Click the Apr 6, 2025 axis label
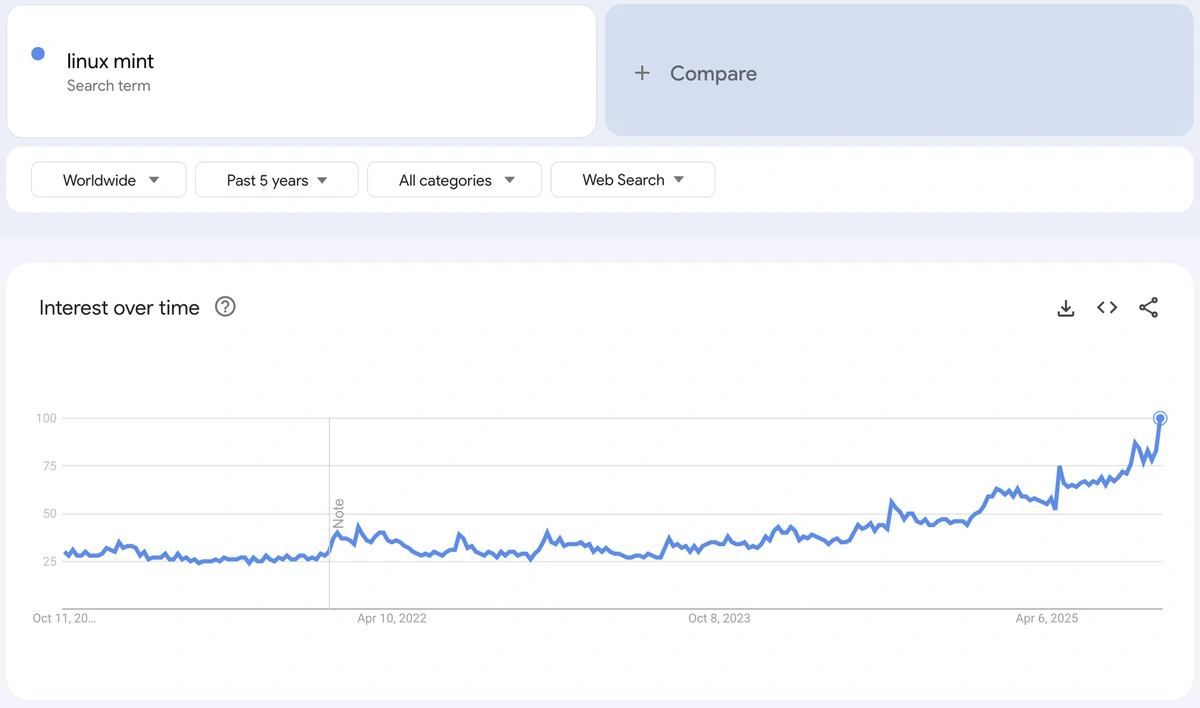This screenshot has height=708, width=1200. tap(1046, 618)
